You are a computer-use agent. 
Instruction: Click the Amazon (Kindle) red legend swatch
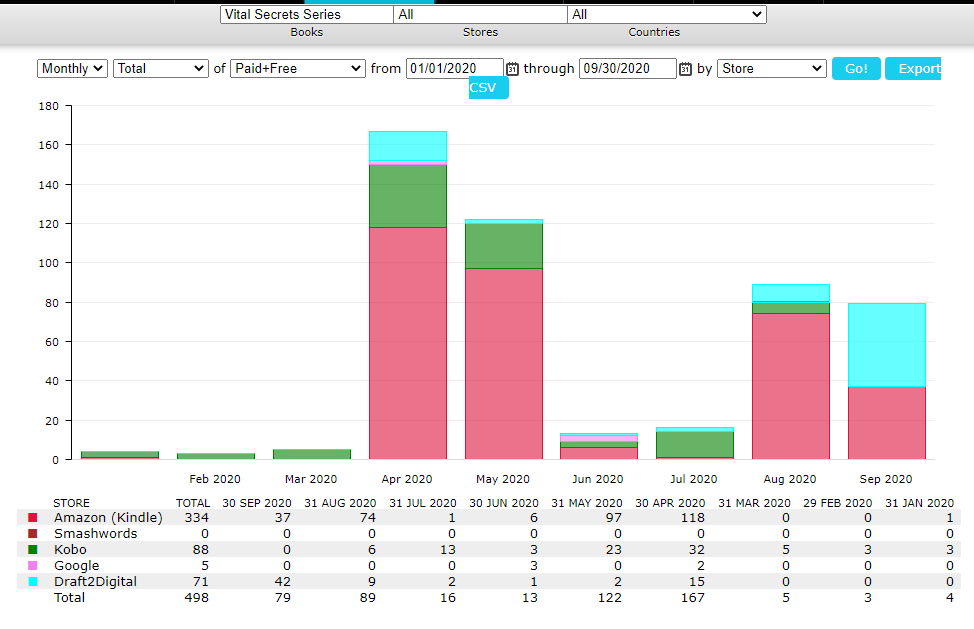click(33, 517)
